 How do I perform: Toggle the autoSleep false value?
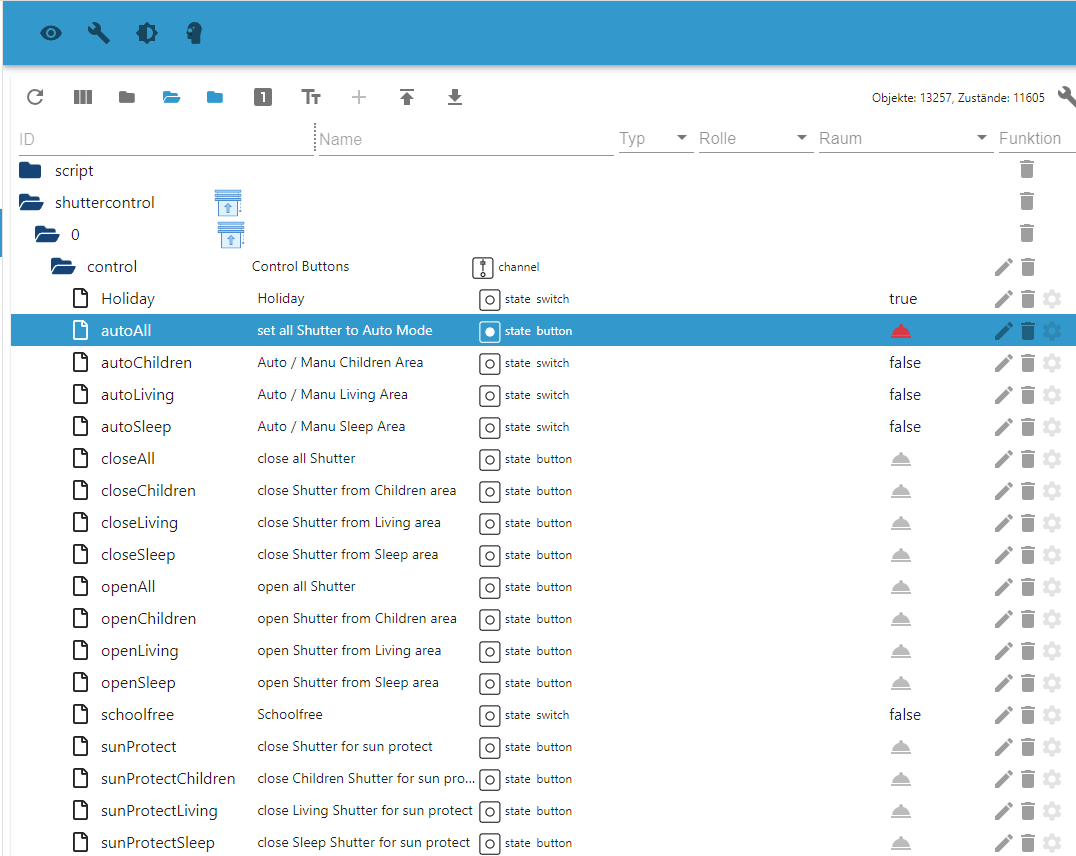coord(905,426)
